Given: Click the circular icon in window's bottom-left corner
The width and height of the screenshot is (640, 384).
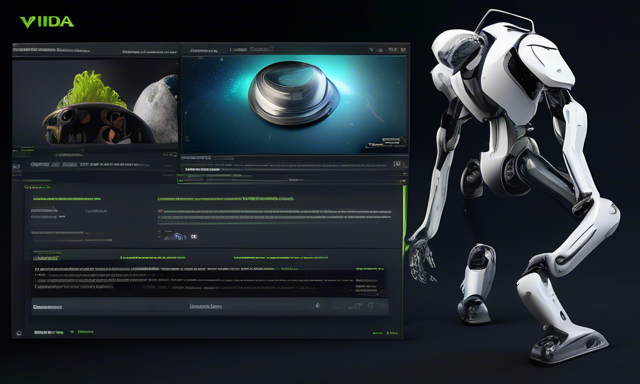Looking at the screenshot, I should coord(19,333).
